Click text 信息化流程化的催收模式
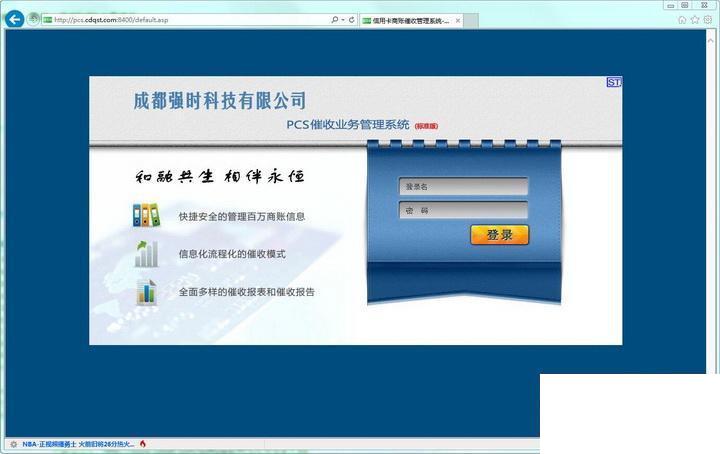 pos(232,254)
